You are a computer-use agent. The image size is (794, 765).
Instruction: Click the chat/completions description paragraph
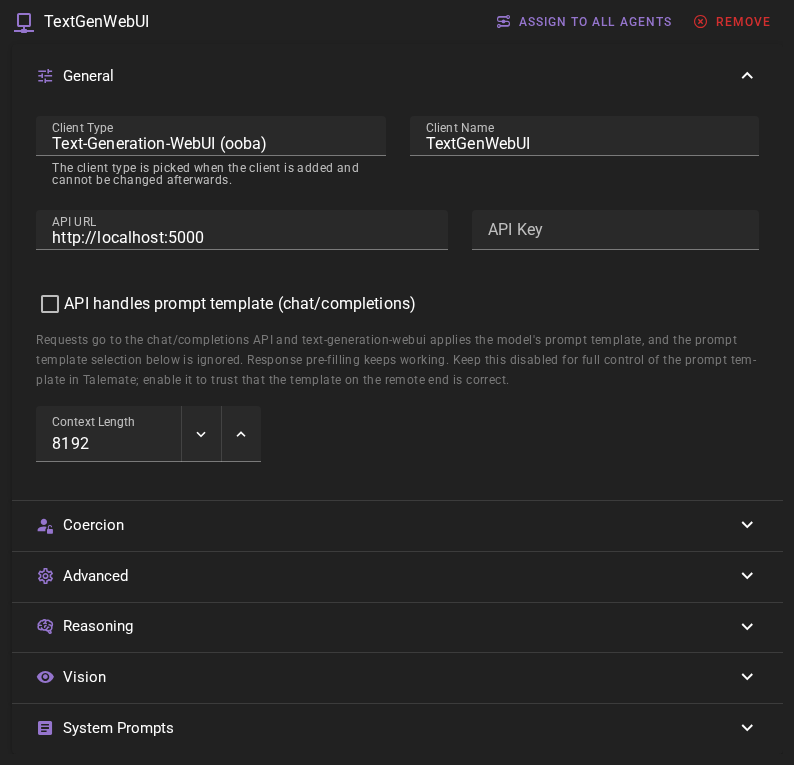396,360
